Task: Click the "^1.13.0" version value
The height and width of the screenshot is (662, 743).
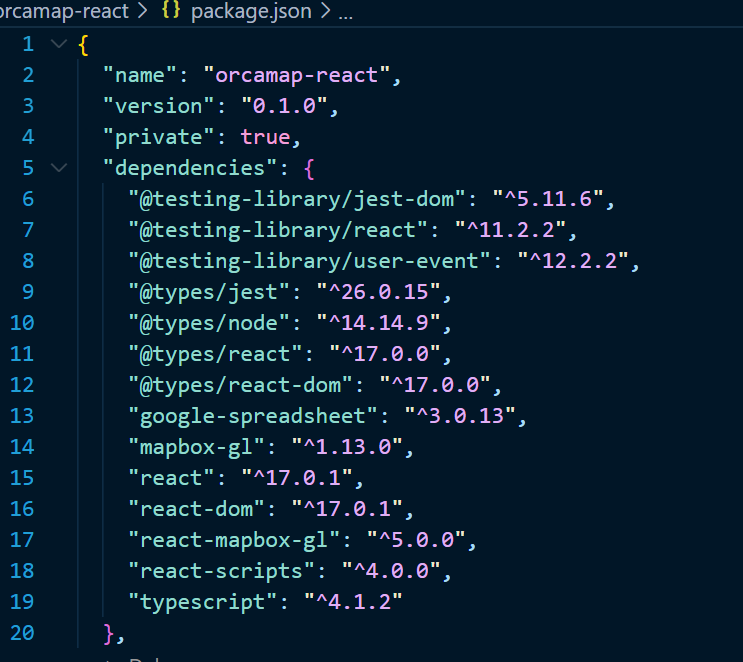Action: (x=347, y=447)
